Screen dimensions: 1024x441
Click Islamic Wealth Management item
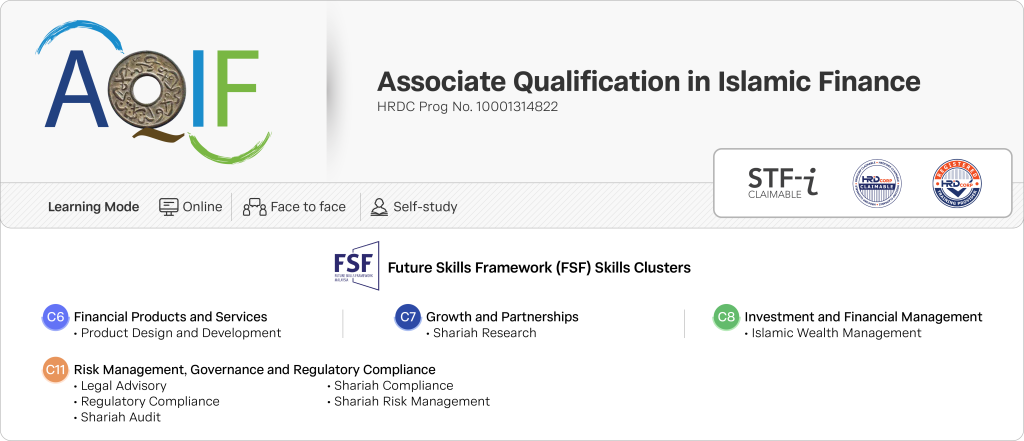836,333
